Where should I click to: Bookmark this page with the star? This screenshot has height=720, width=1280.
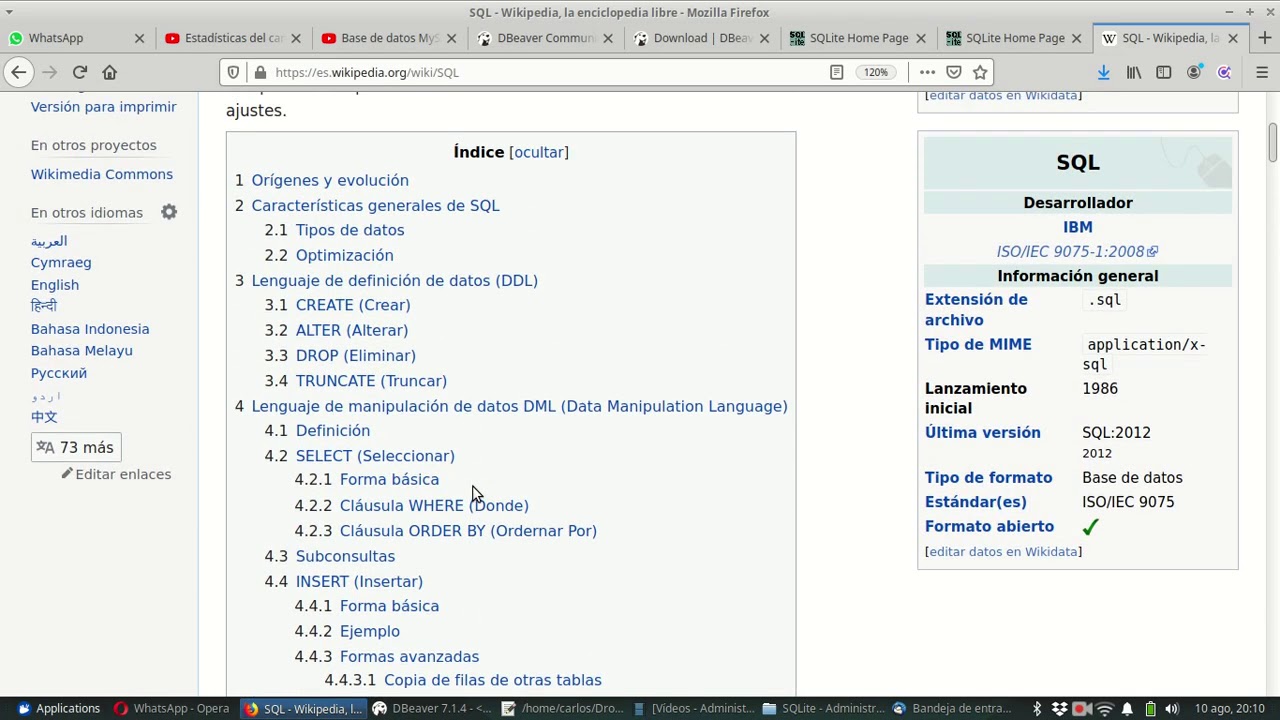980,72
